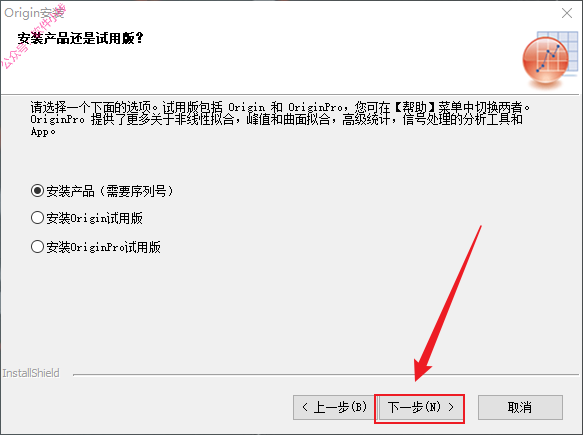Click the Origin graph logo icon
The height and width of the screenshot is (435, 583).
[x=550, y=59]
